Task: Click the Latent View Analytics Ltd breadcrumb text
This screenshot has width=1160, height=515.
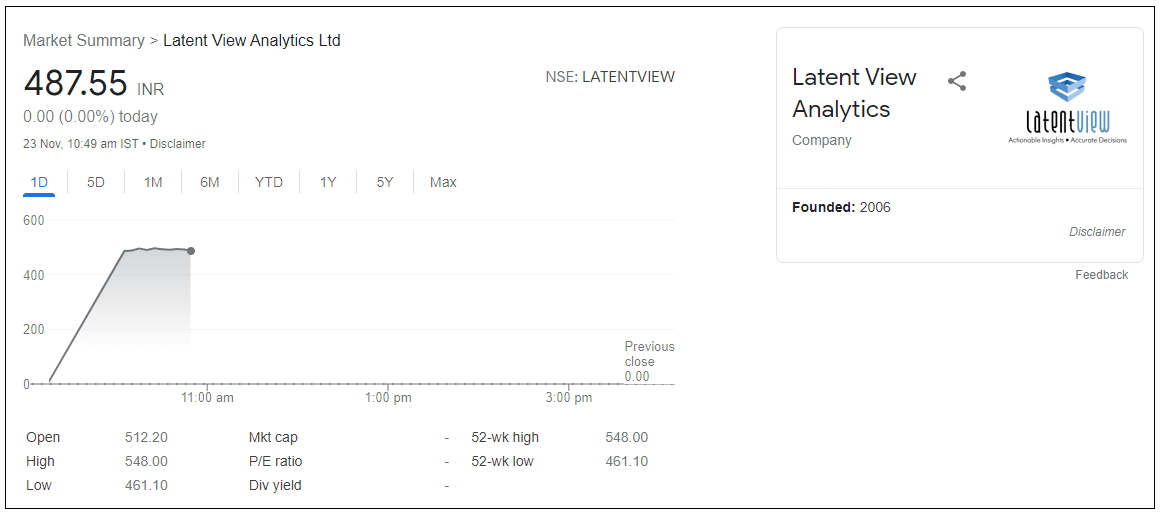Action: 252,41
